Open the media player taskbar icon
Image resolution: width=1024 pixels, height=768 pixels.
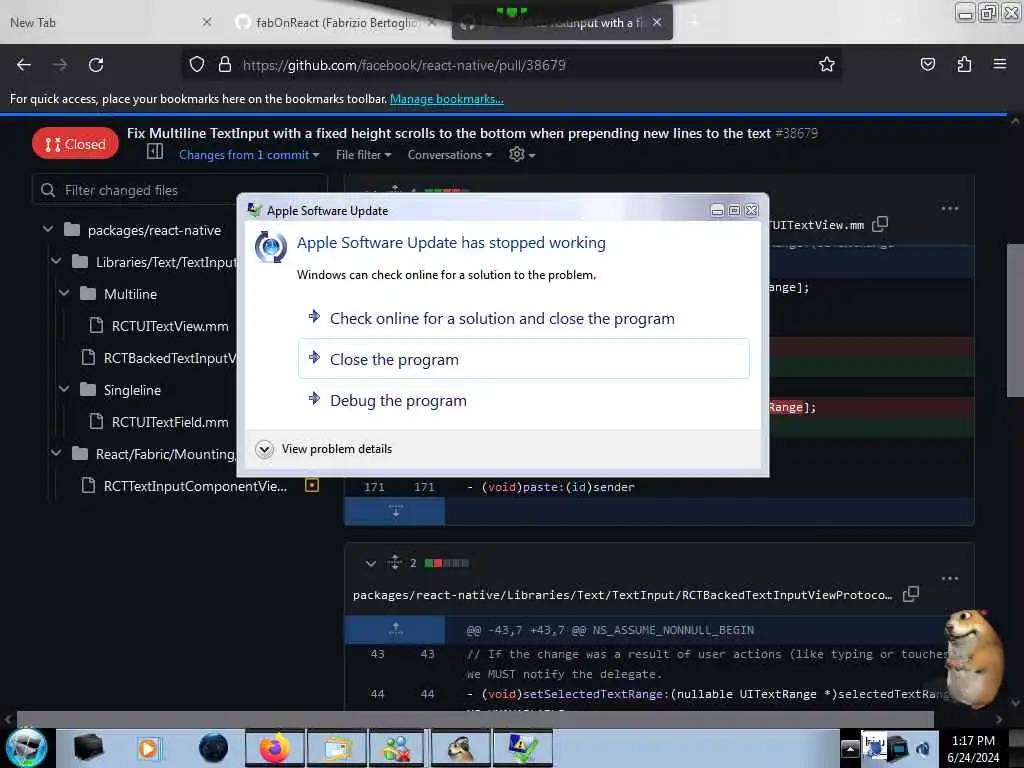148,748
